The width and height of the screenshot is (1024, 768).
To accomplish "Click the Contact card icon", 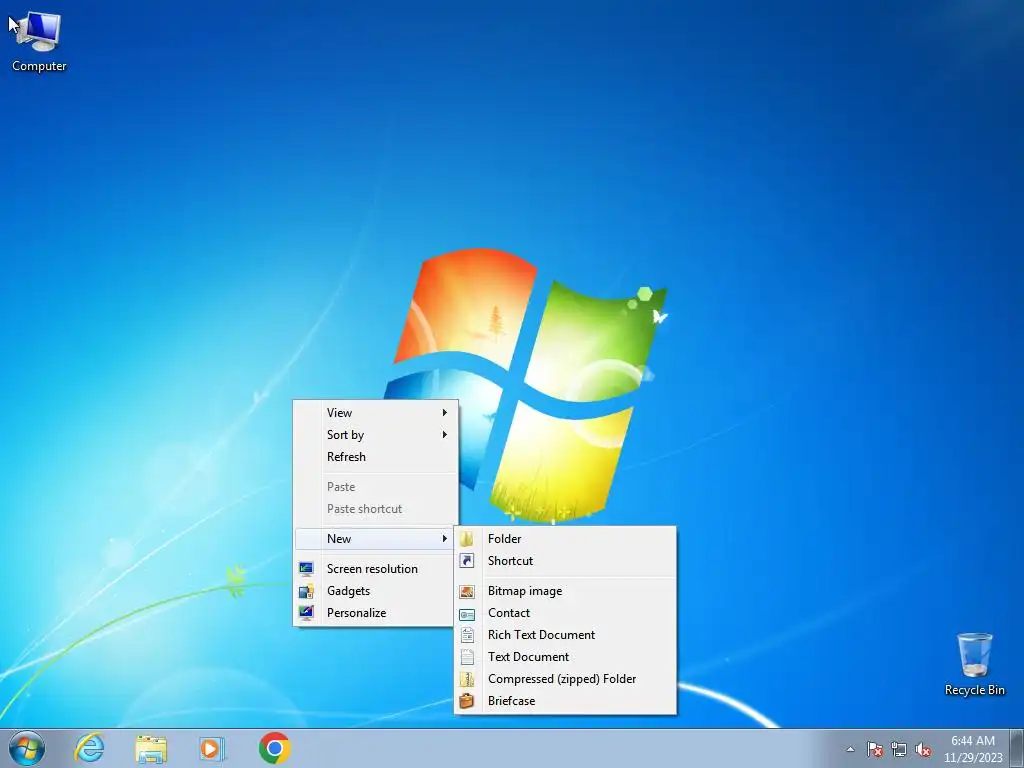I will tap(467, 614).
